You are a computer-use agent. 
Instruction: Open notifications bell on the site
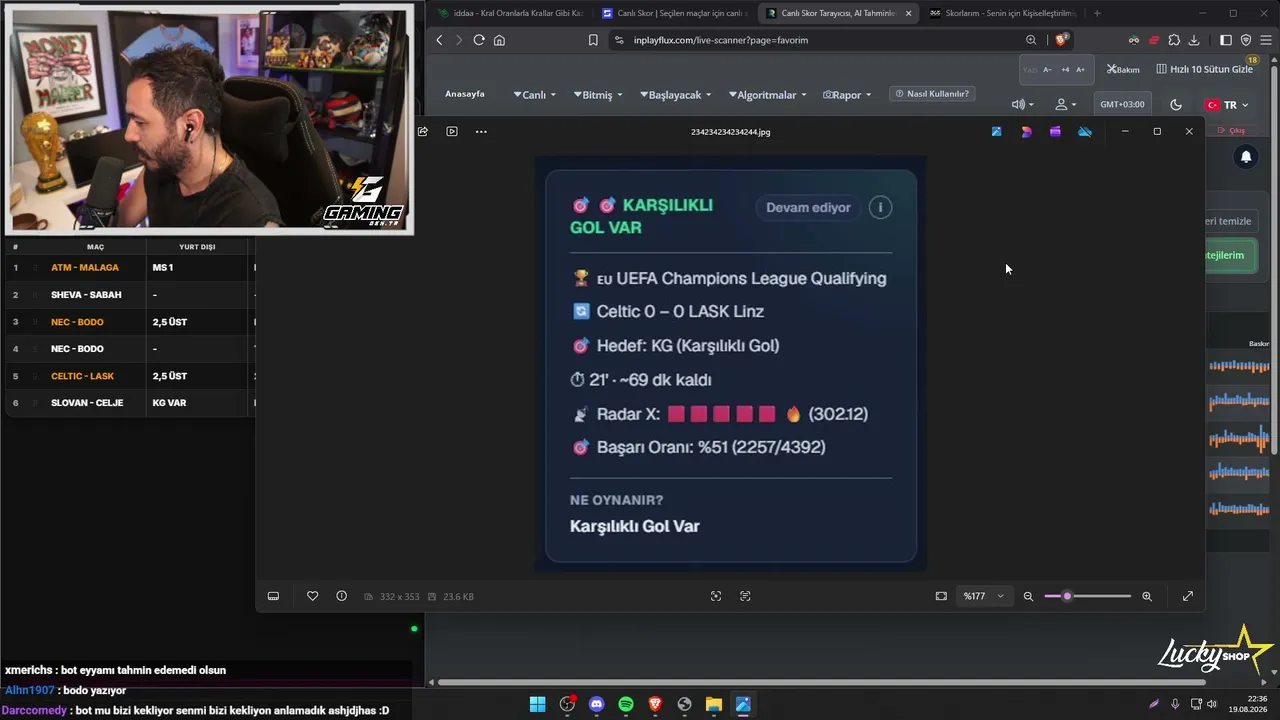click(x=1246, y=157)
